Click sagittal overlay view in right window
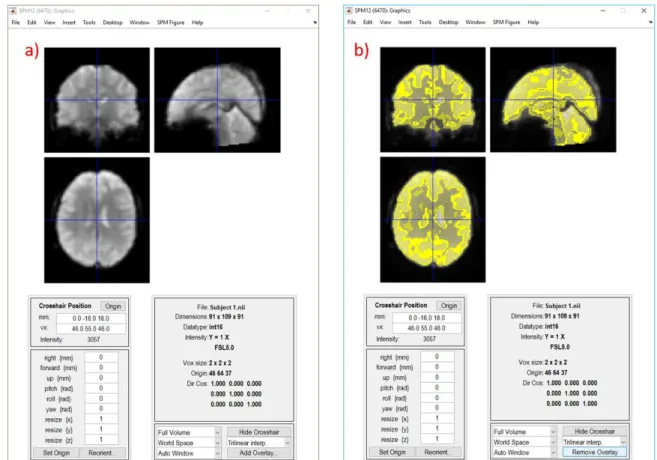This screenshot has width=657, height=460. pos(553,100)
